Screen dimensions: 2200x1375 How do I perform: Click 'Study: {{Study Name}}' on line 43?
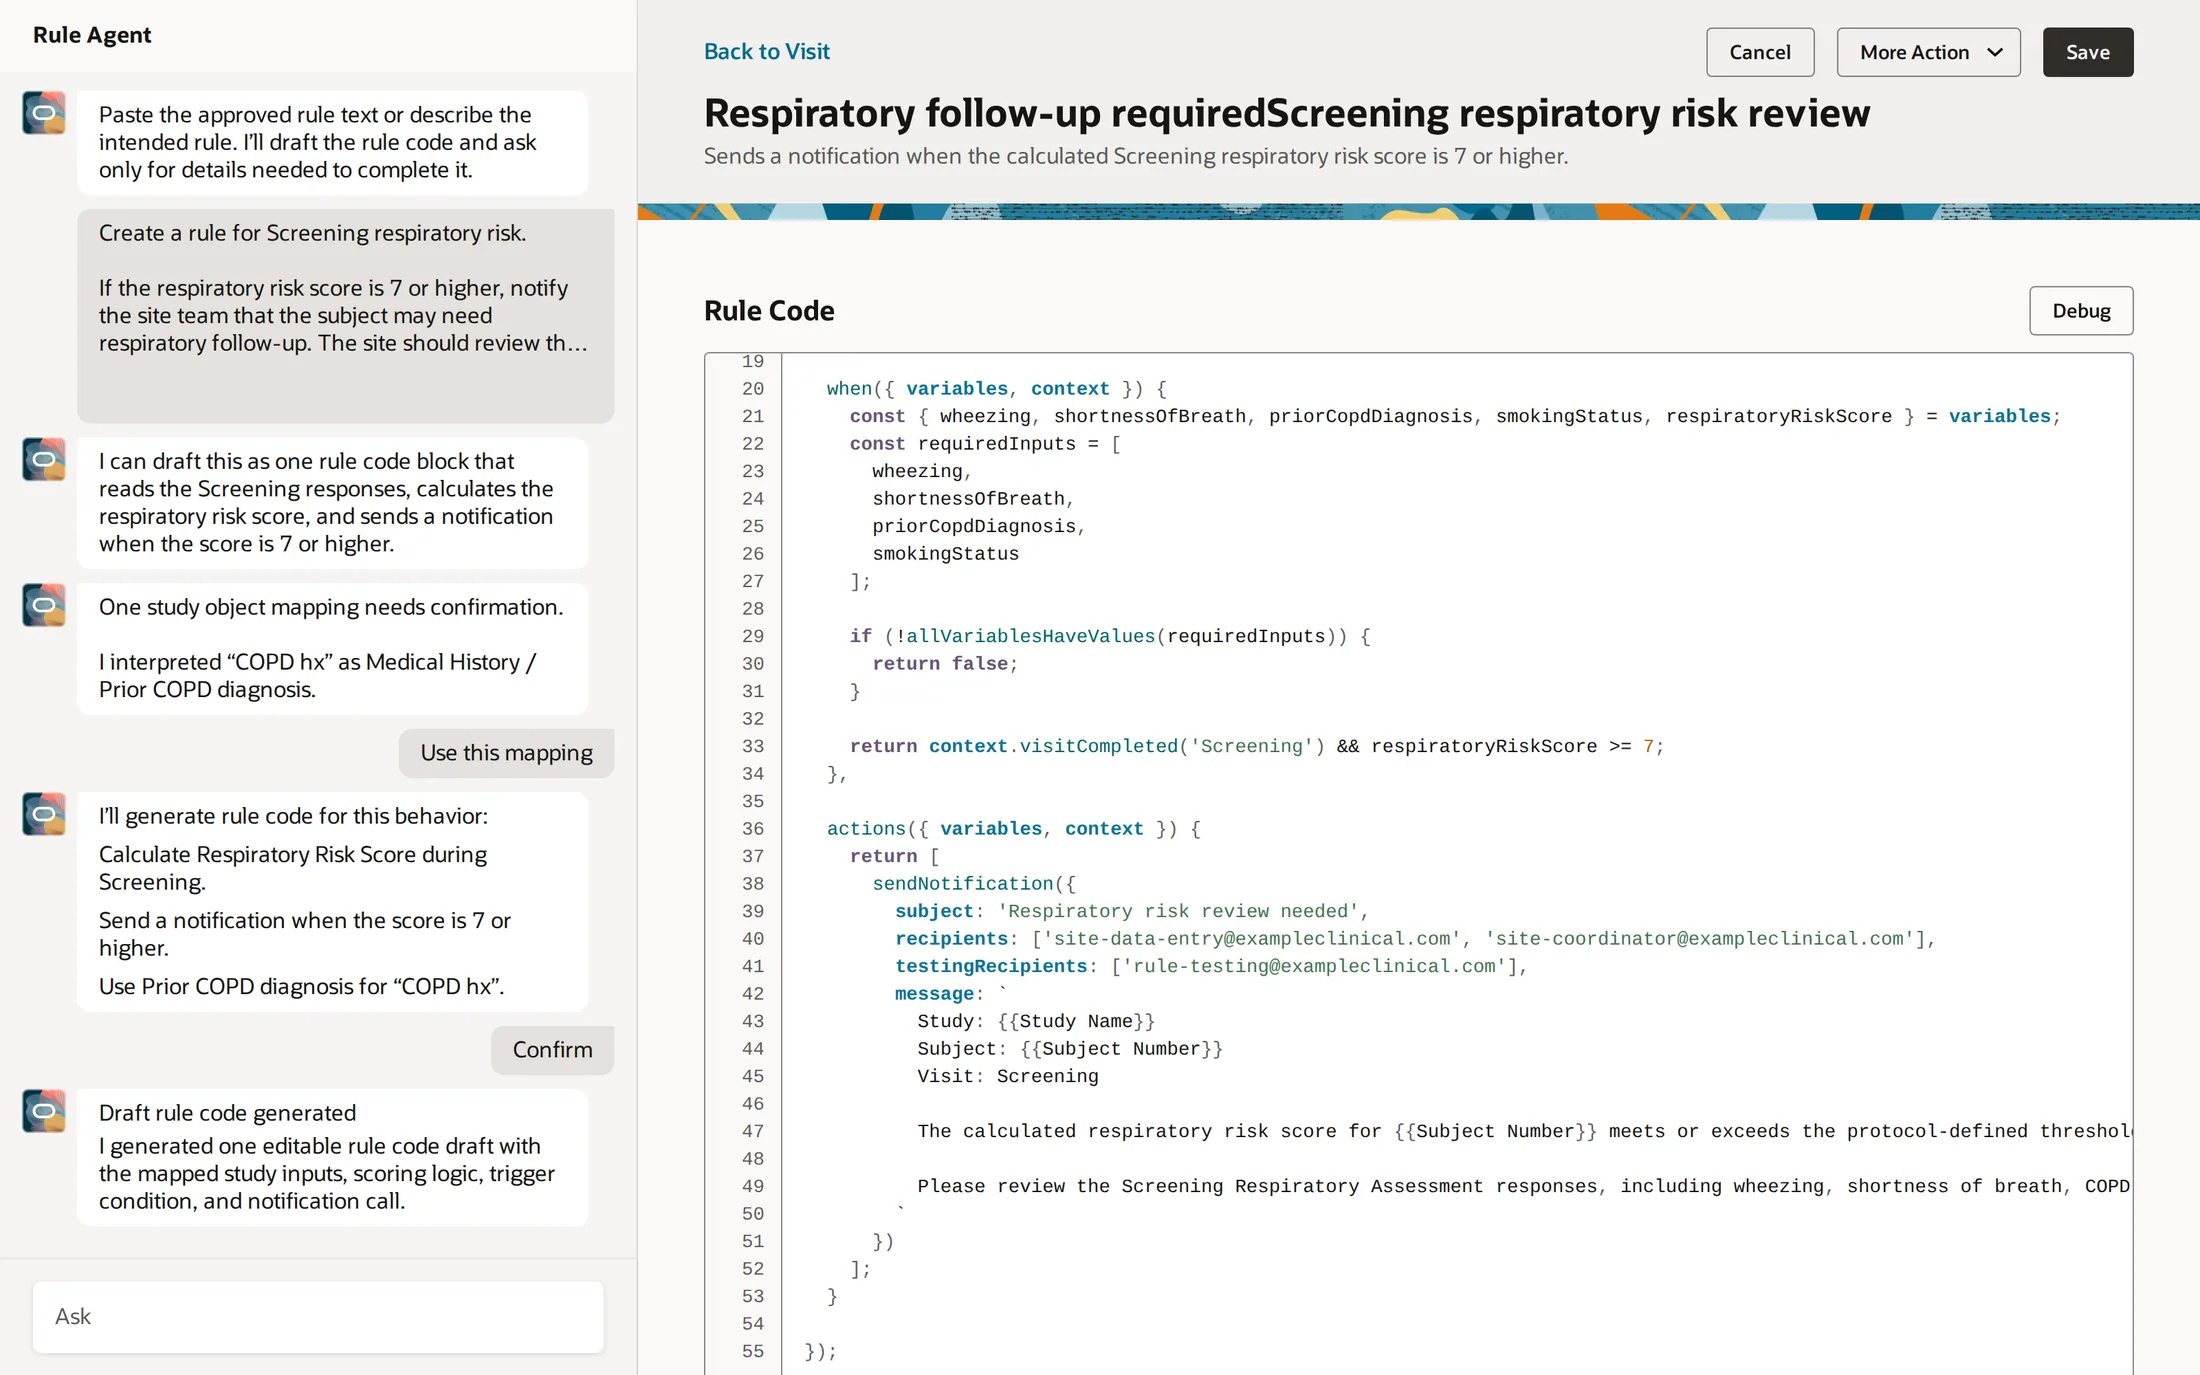click(x=1036, y=1021)
